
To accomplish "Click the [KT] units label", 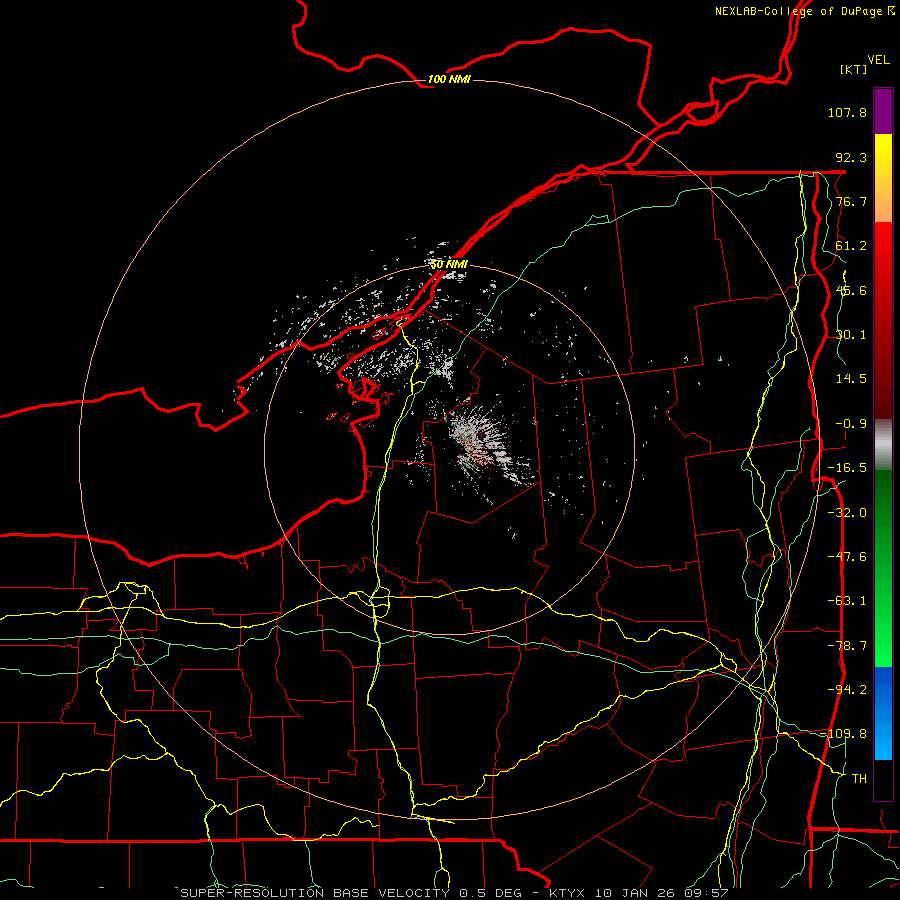I will point(854,69).
